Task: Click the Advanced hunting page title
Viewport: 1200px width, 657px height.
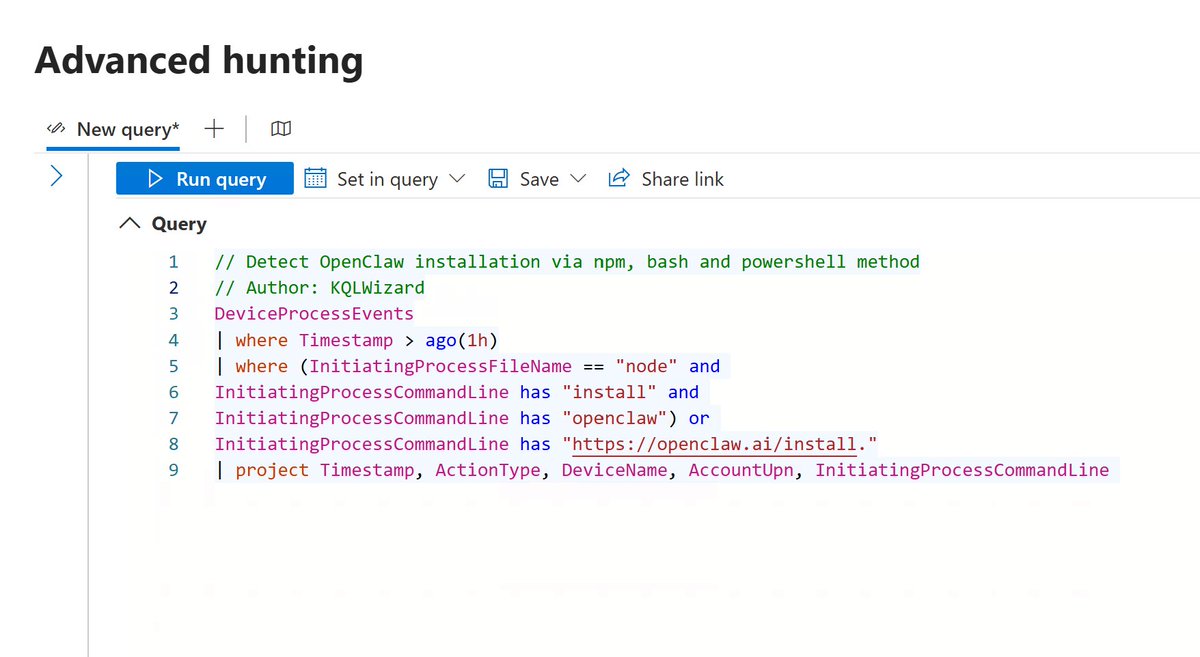Action: click(199, 61)
